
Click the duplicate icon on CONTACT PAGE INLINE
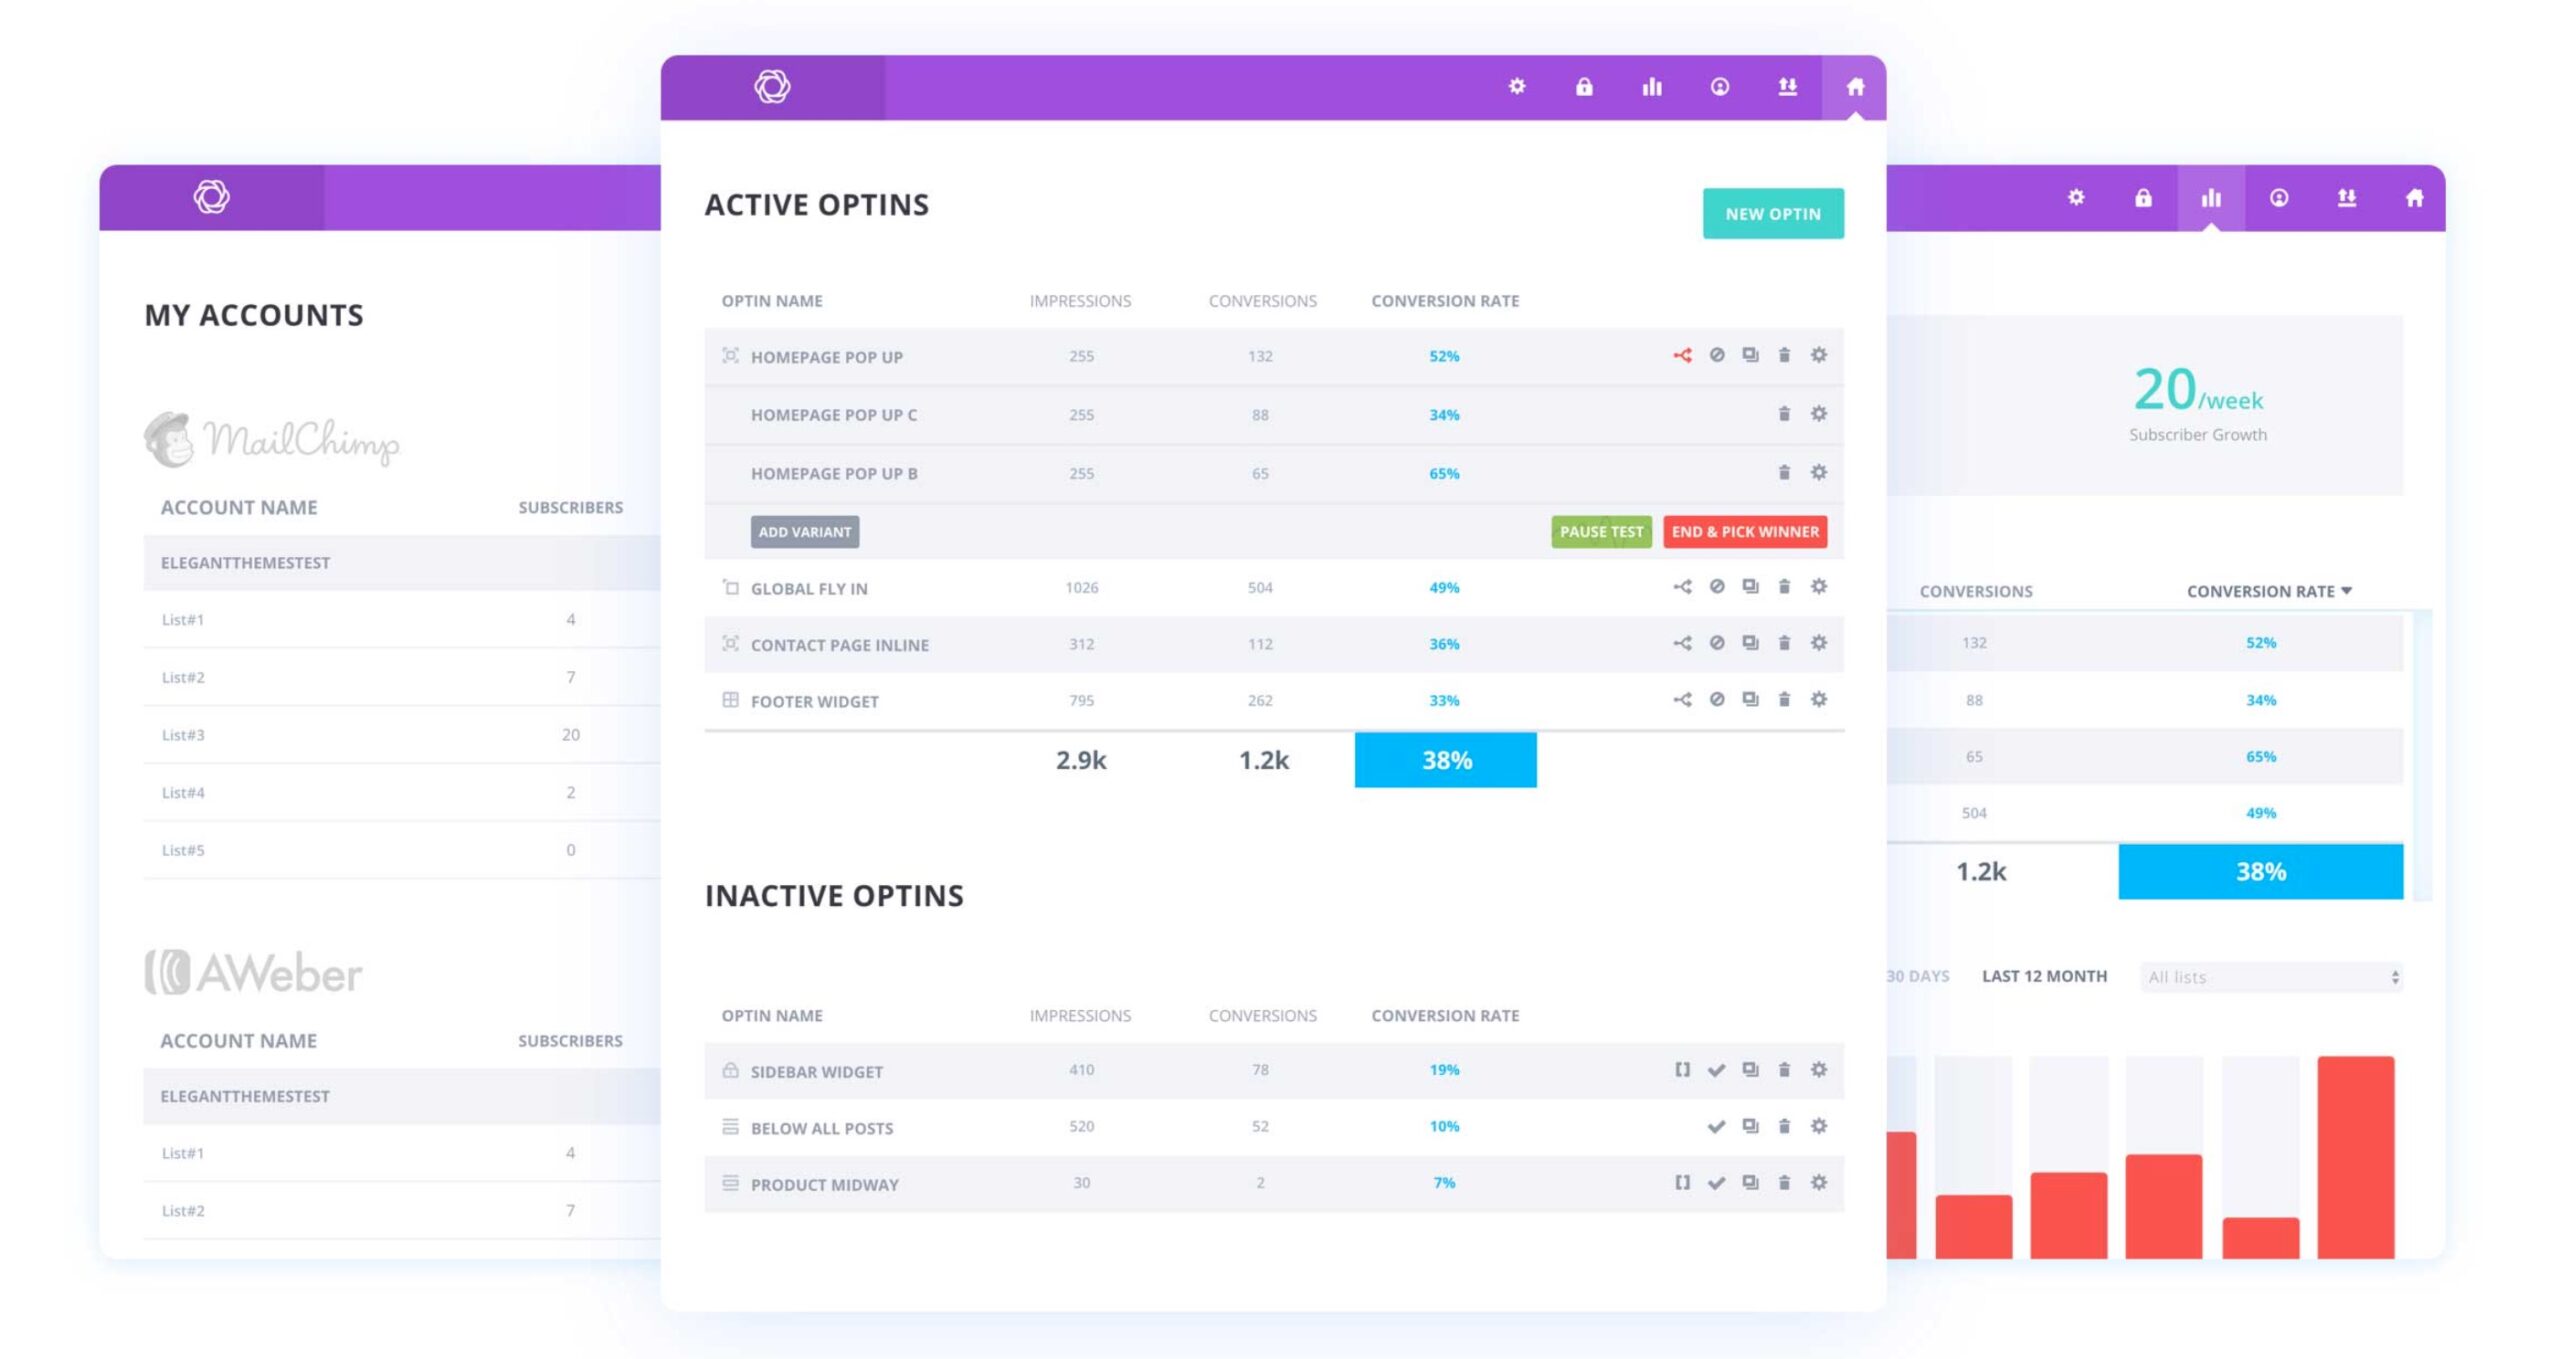pyautogui.click(x=1749, y=645)
